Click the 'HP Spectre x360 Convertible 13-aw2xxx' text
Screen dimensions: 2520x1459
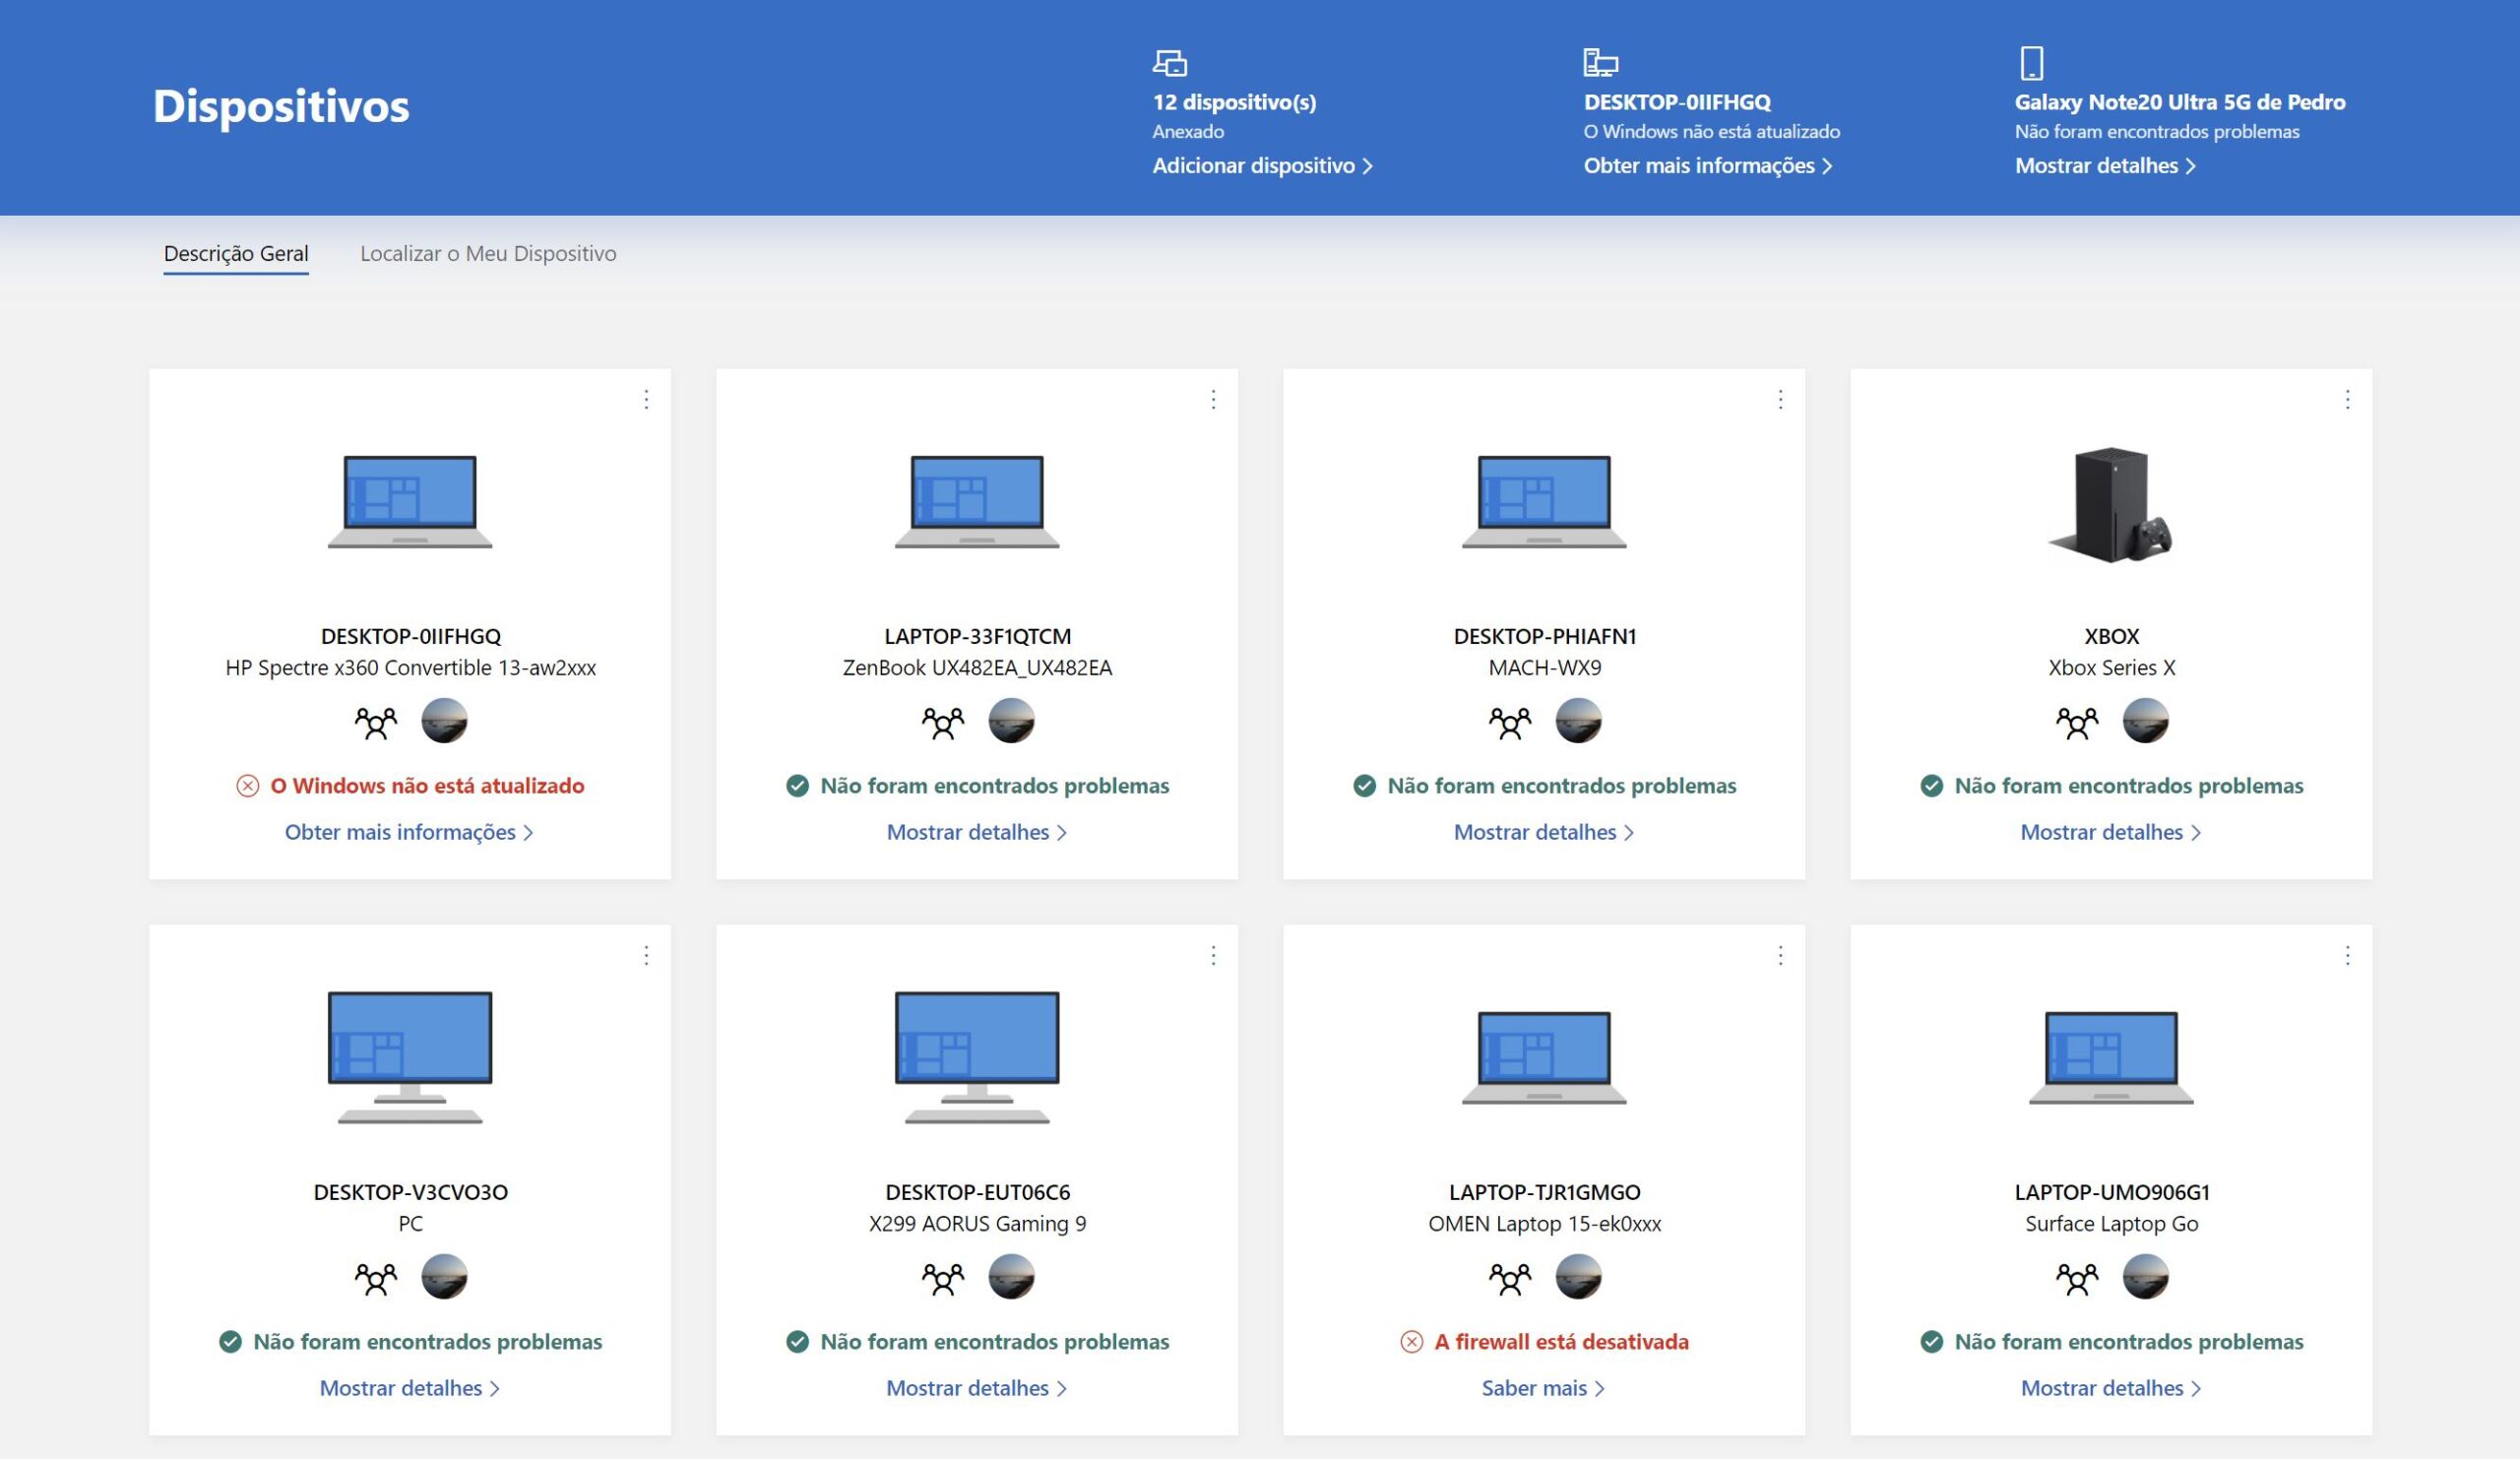click(410, 668)
